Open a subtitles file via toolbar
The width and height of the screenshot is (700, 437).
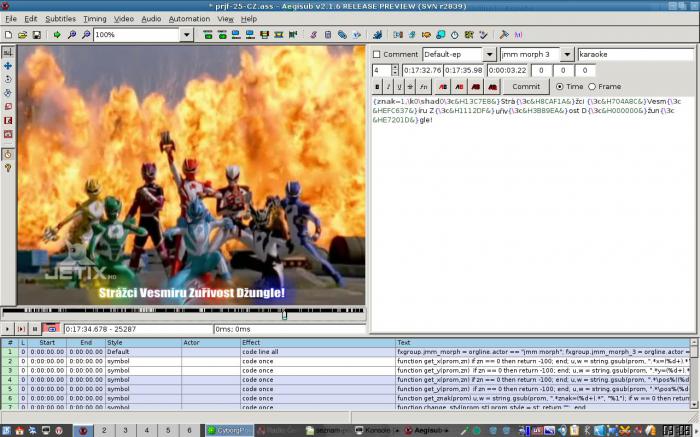[x=22, y=34]
